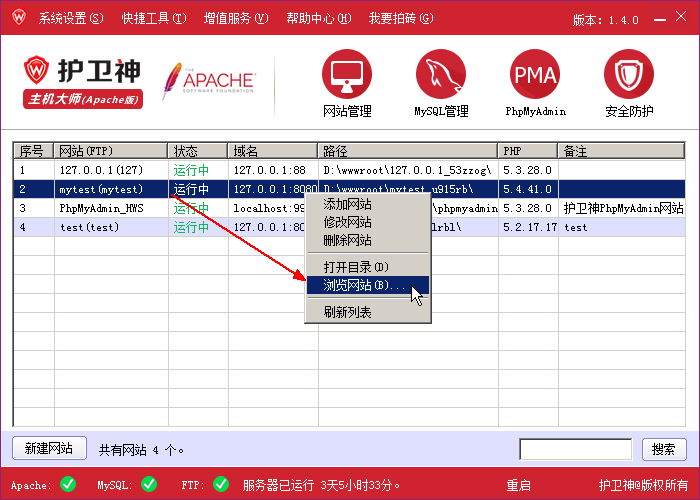
Task: Click the MySQL green check status icon
Action: pyautogui.click(x=149, y=484)
